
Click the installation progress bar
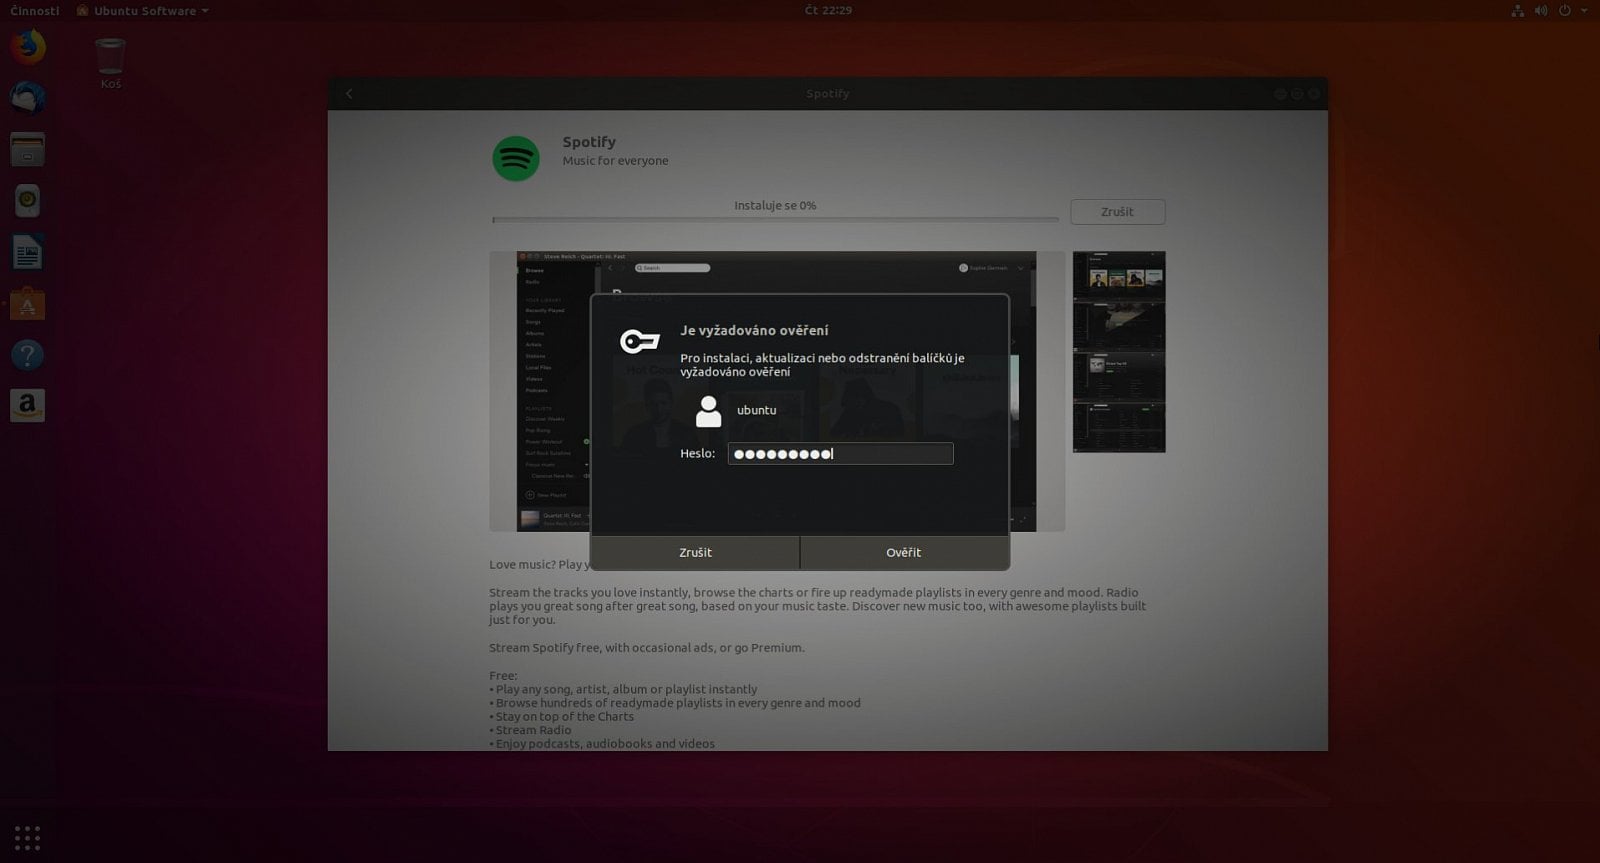pos(775,219)
